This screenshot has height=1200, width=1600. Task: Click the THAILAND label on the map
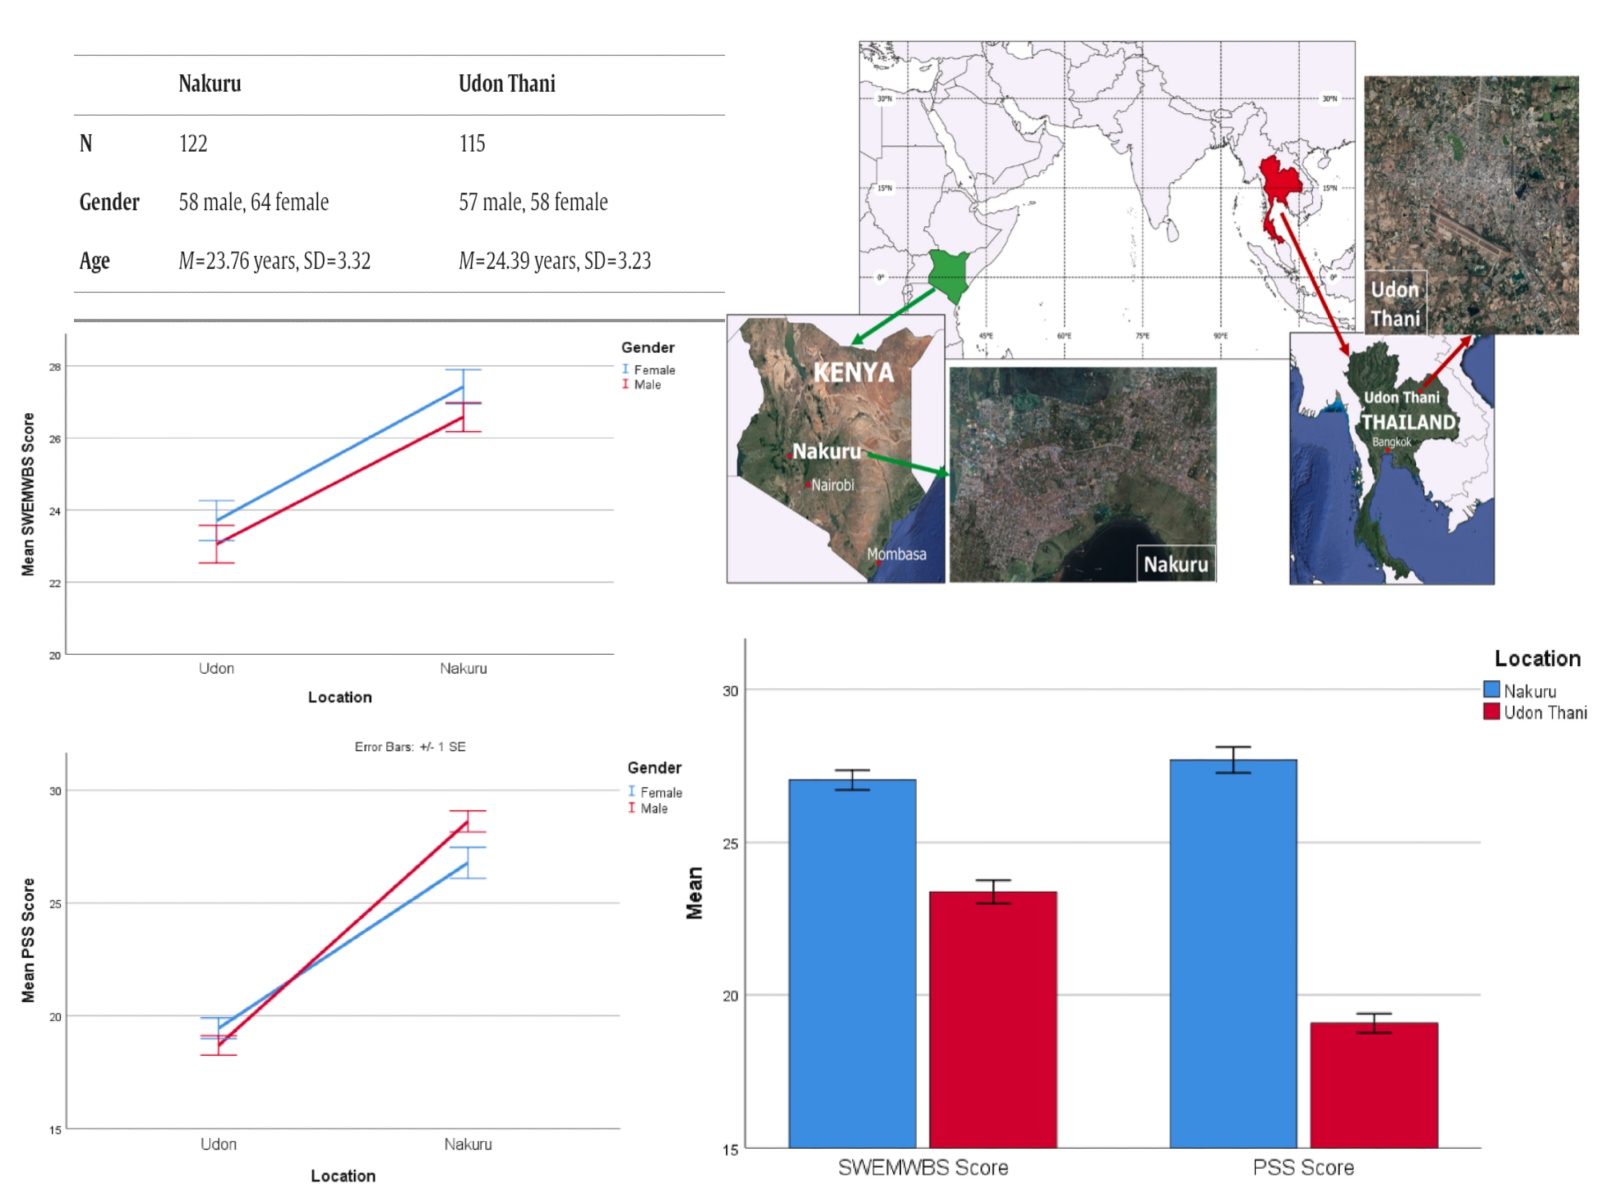pyautogui.click(x=1408, y=422)
